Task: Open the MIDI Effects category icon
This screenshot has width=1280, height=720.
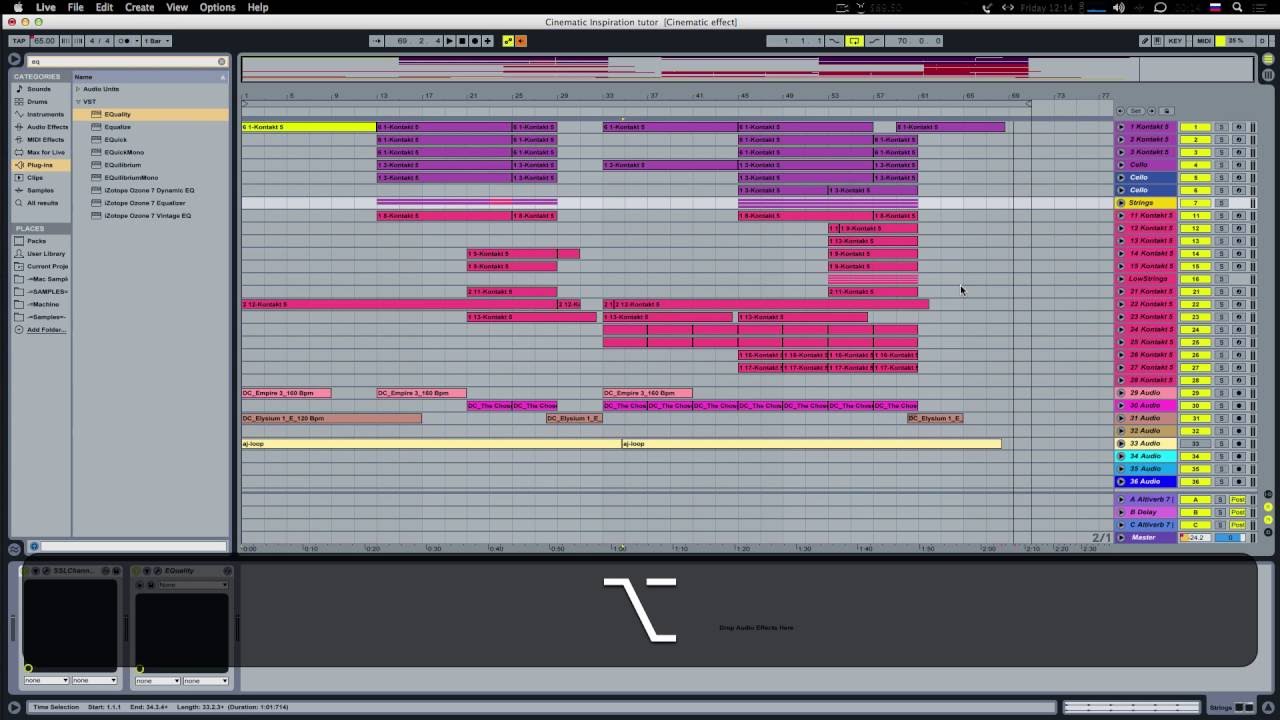Action: (19, 139)
